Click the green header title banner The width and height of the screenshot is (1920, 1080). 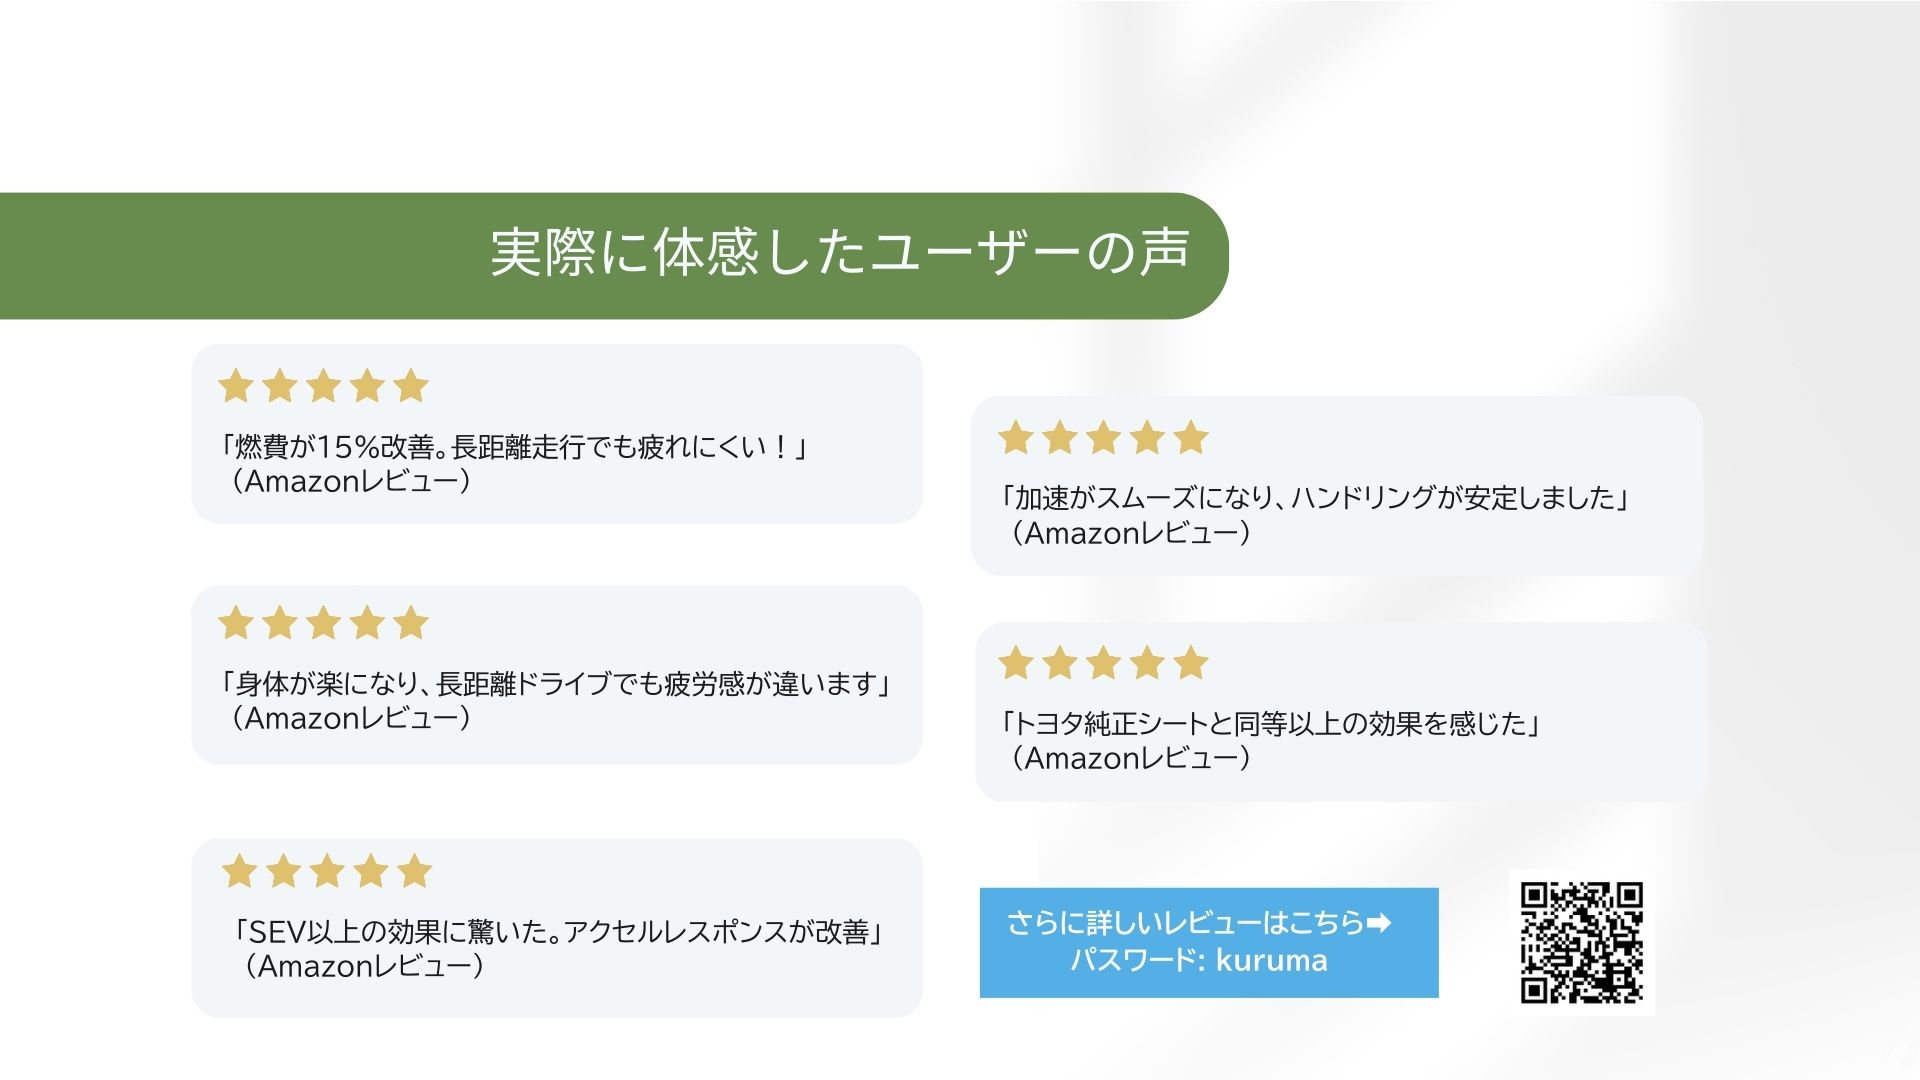coord(613,256)
